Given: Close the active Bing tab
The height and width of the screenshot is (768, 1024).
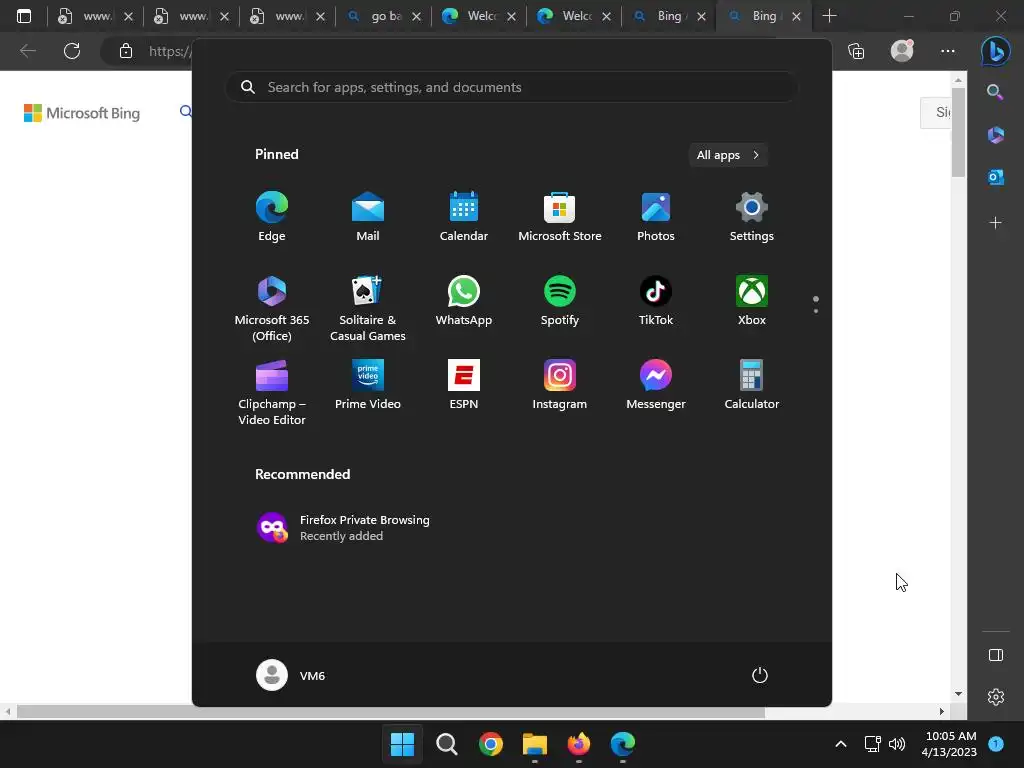Looking at the screenshot, I should coord(796,16).
